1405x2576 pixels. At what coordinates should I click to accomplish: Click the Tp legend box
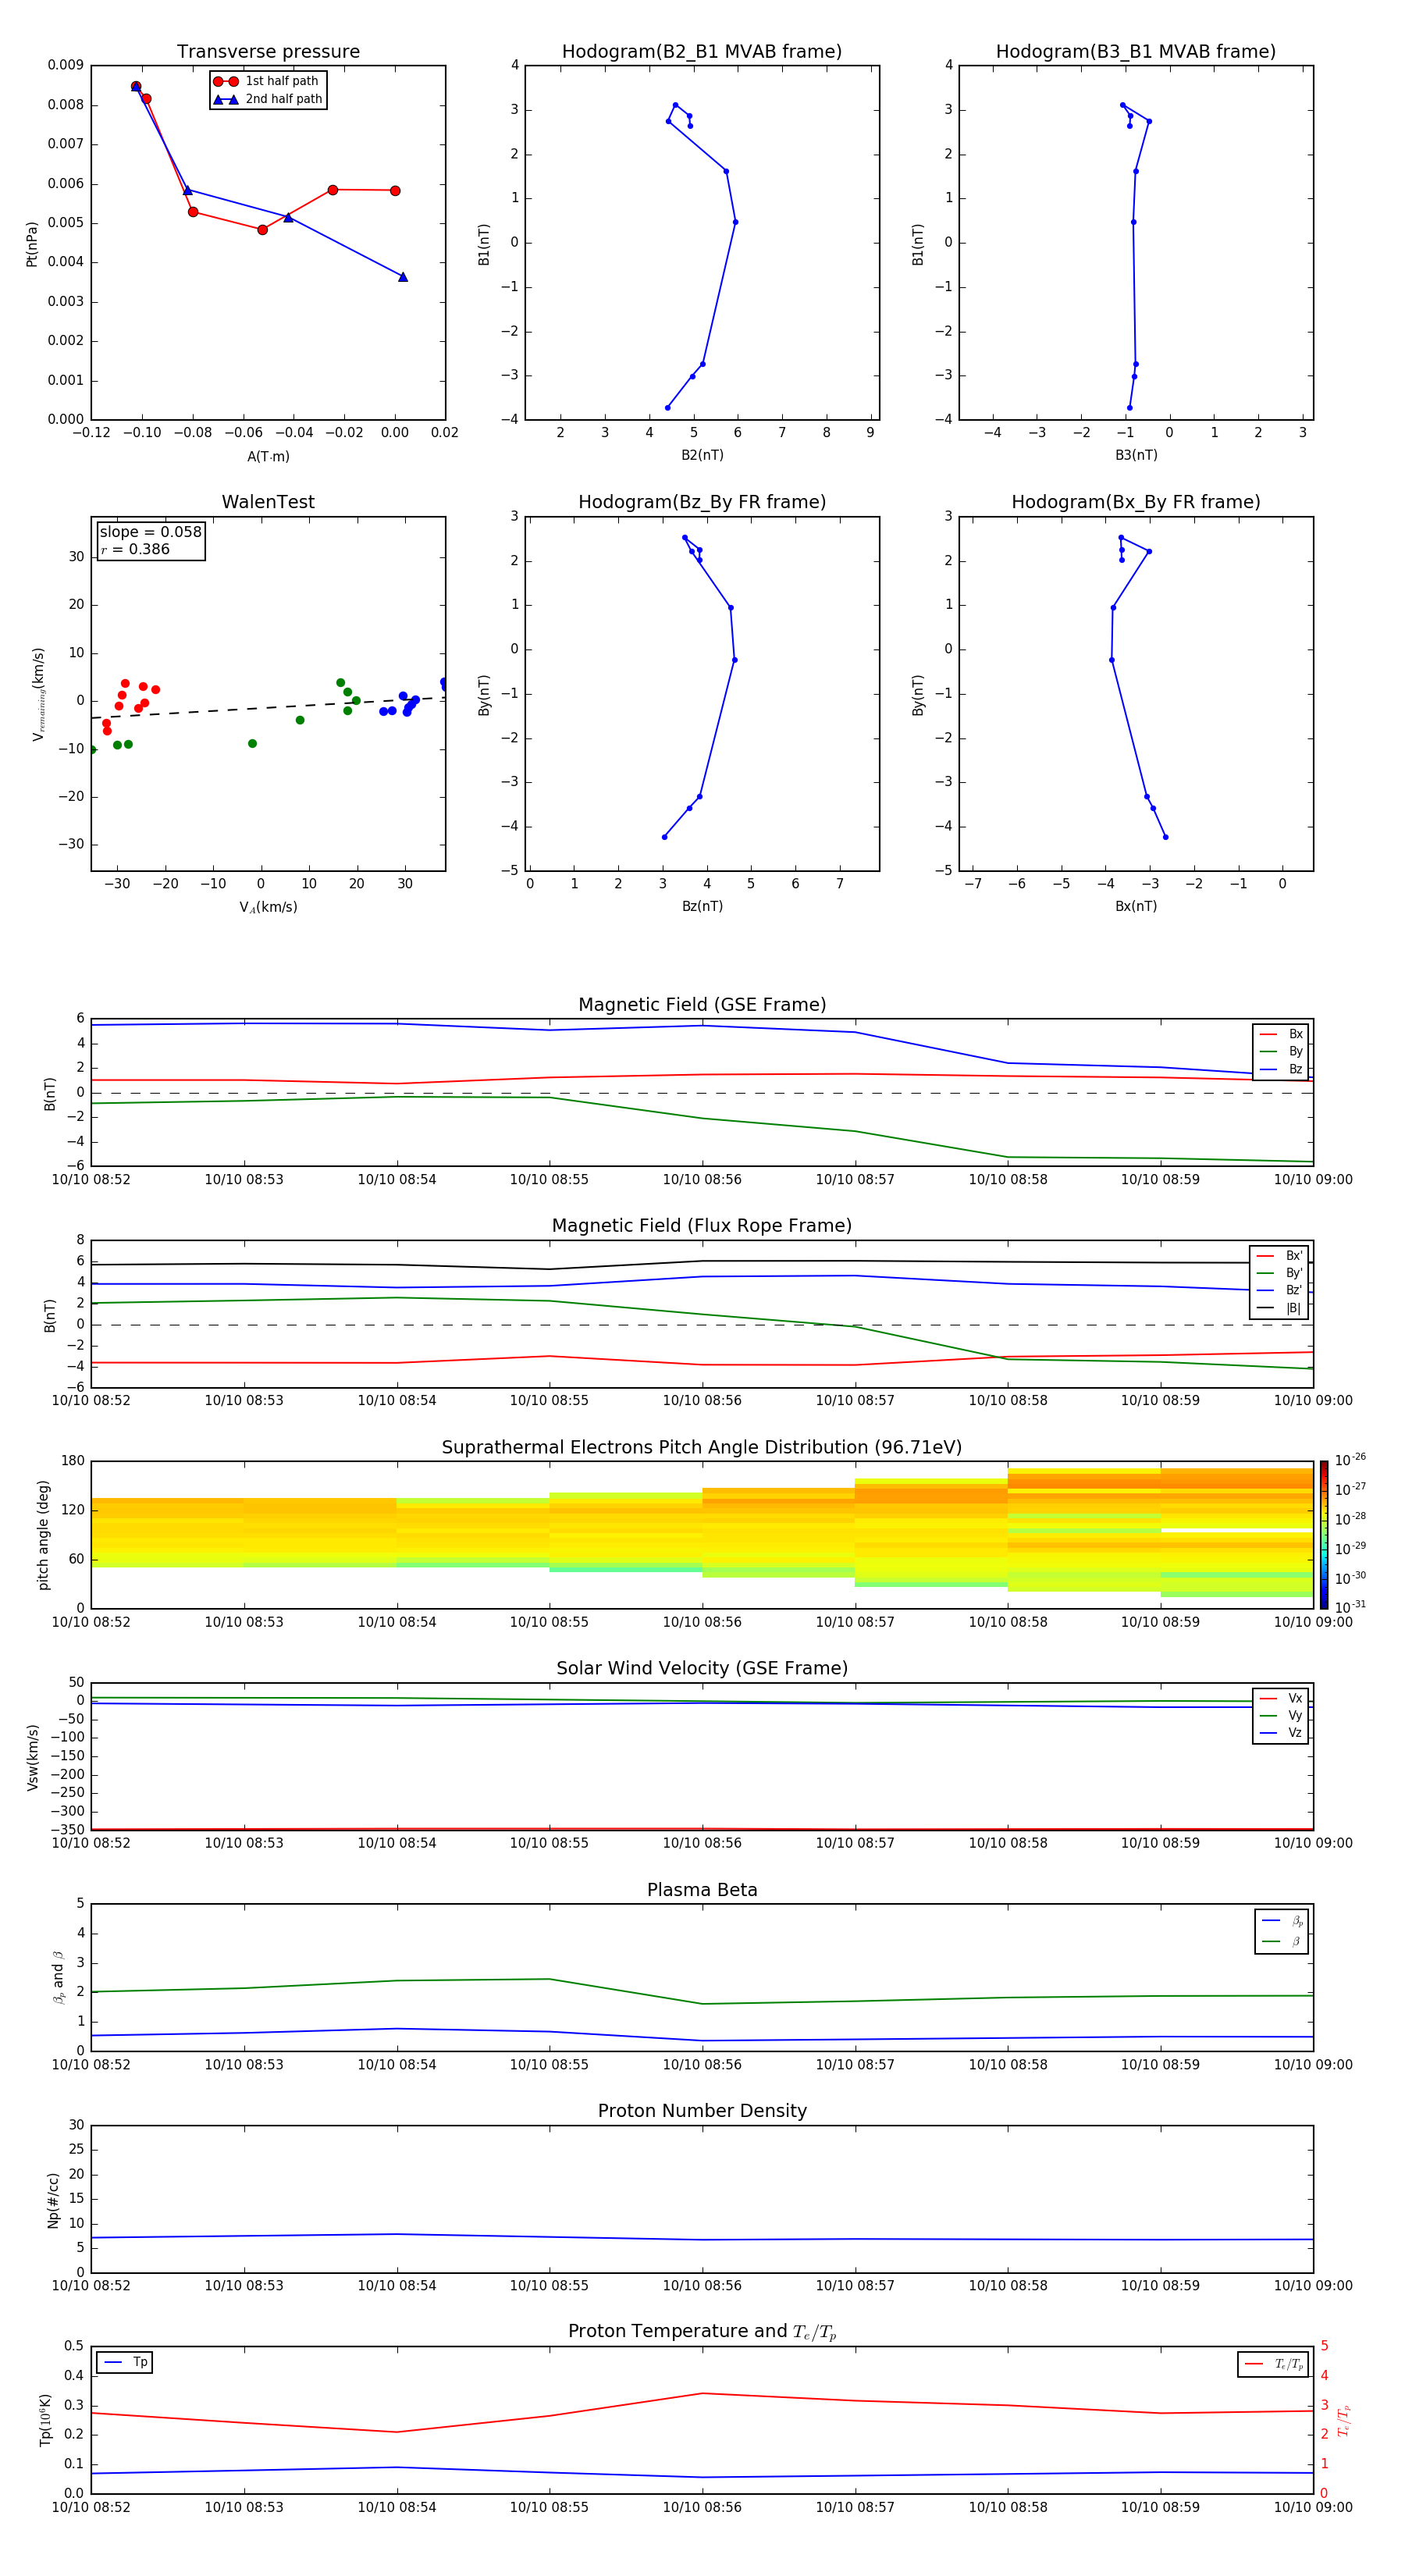click(124, 2362)
